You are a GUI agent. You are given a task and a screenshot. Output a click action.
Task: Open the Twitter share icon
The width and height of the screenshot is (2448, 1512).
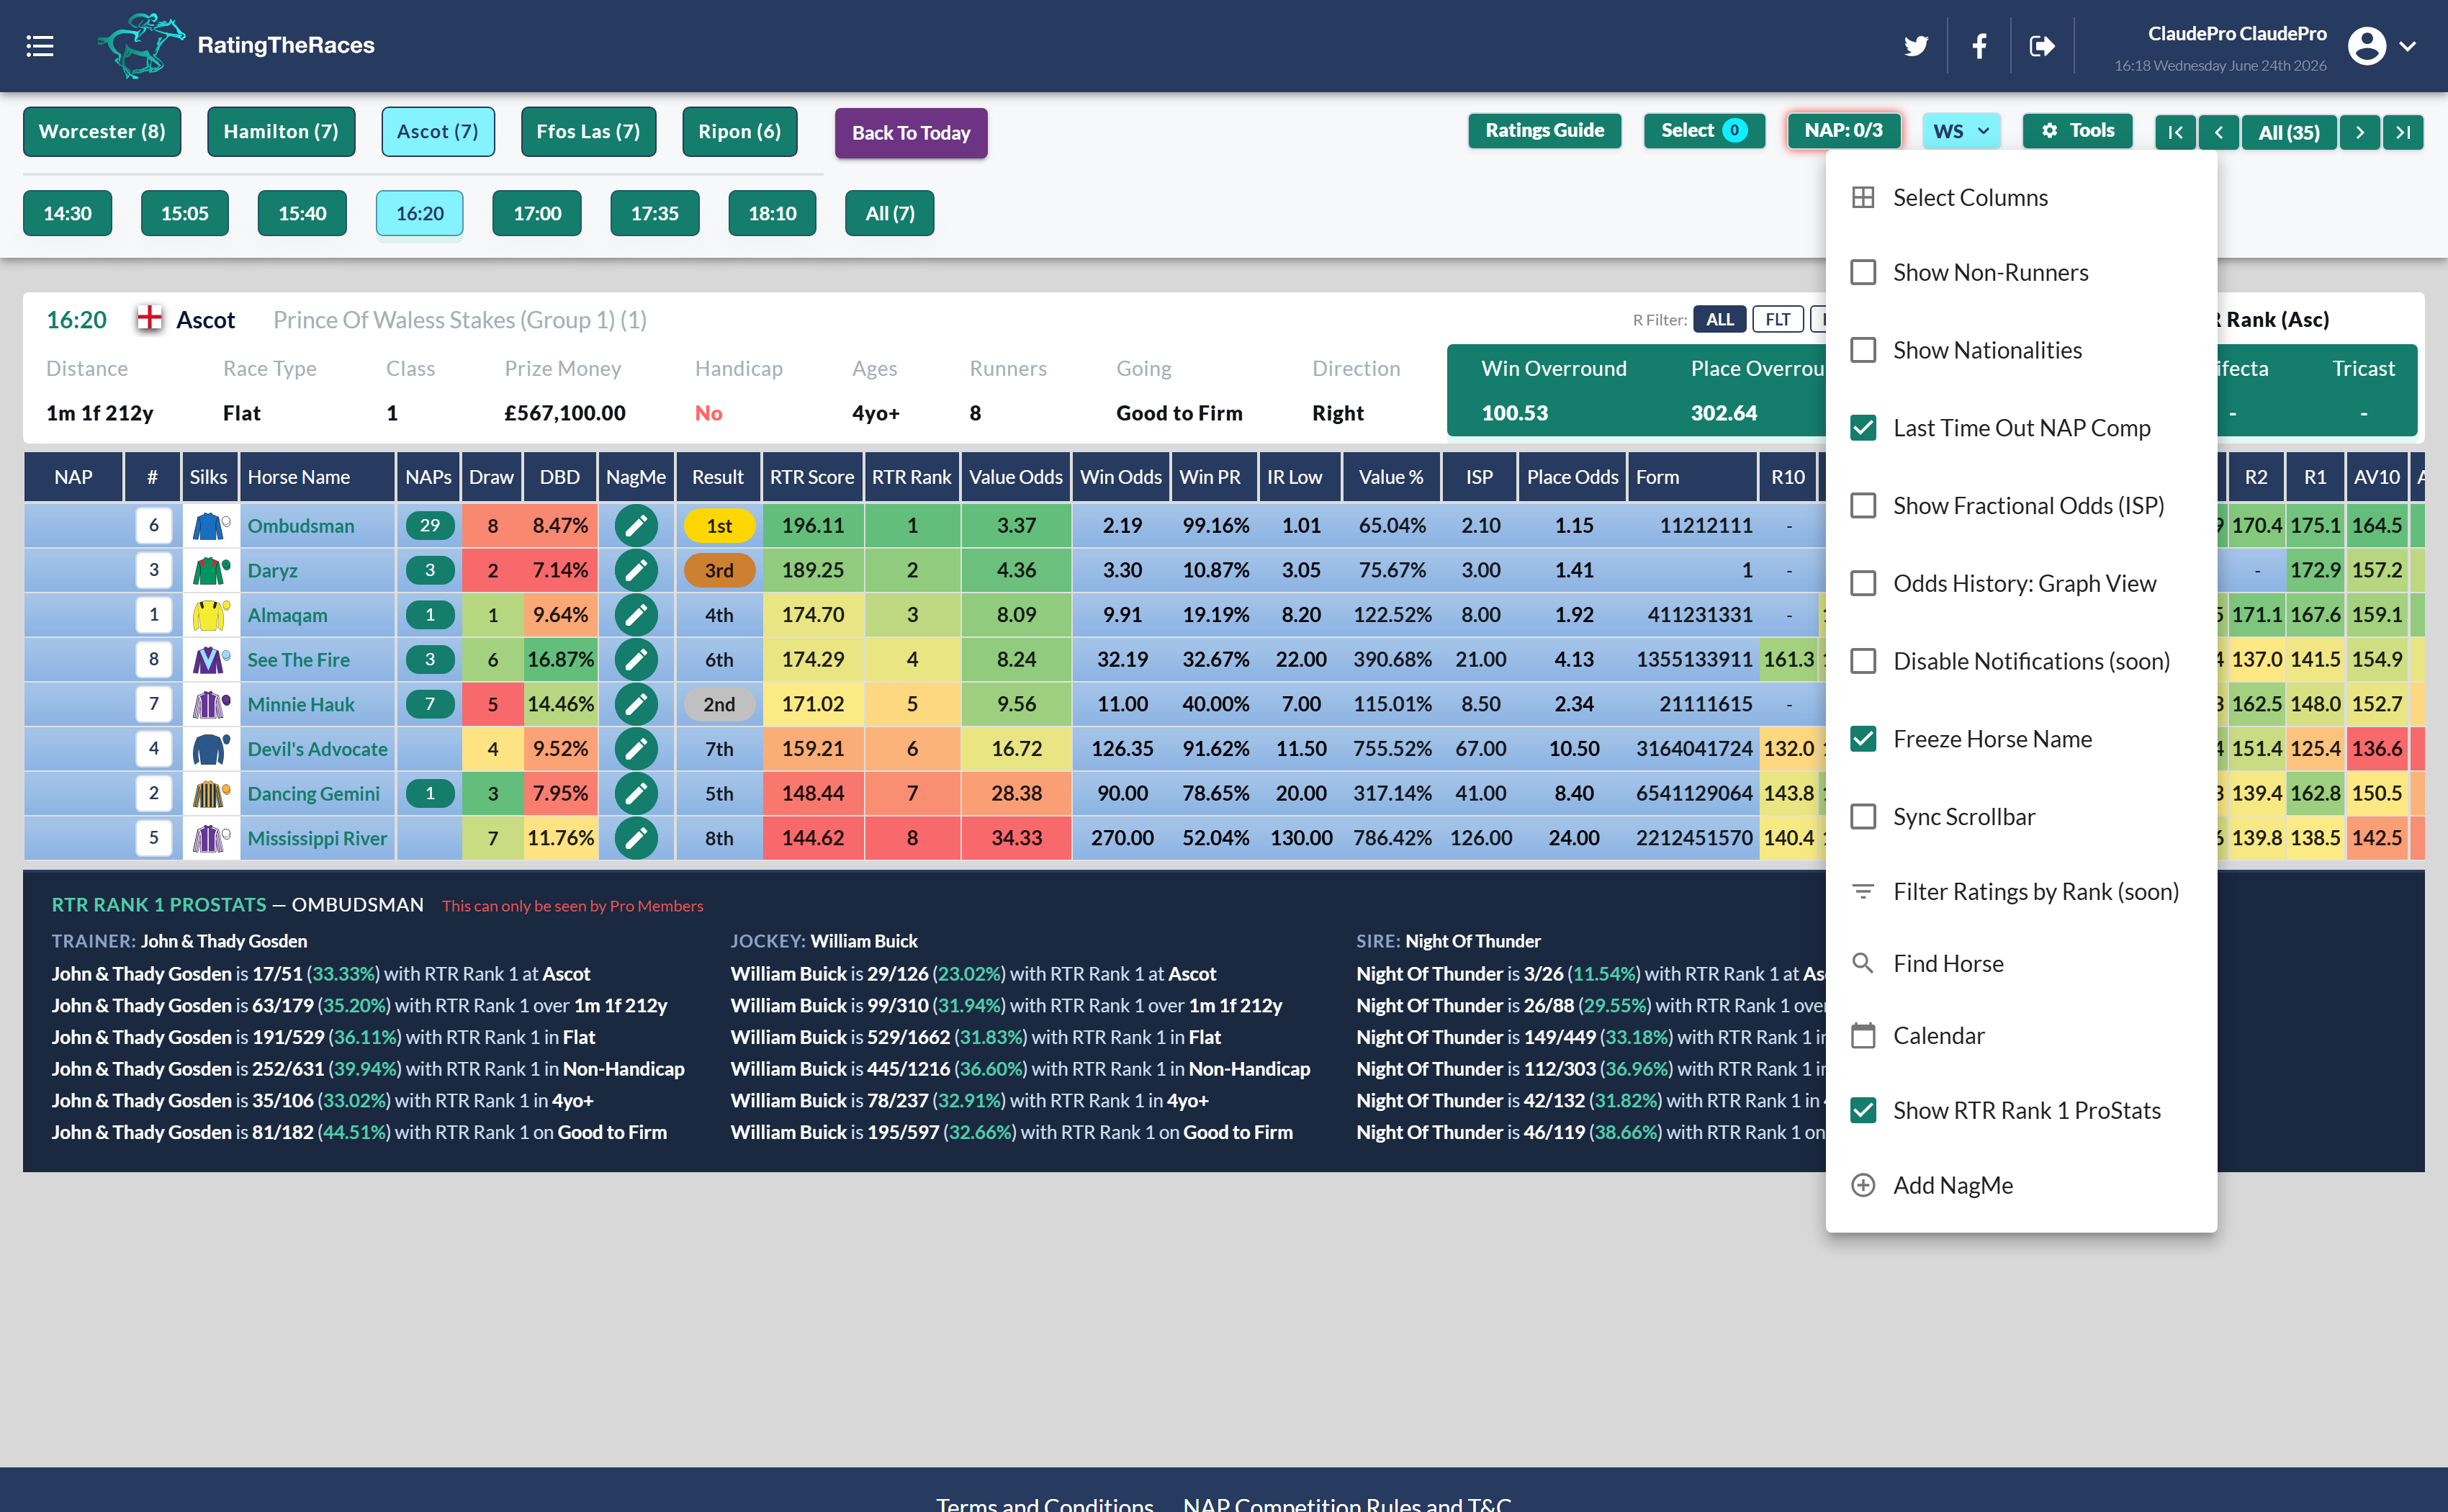pyautogui.click(x=1915, y=46)
